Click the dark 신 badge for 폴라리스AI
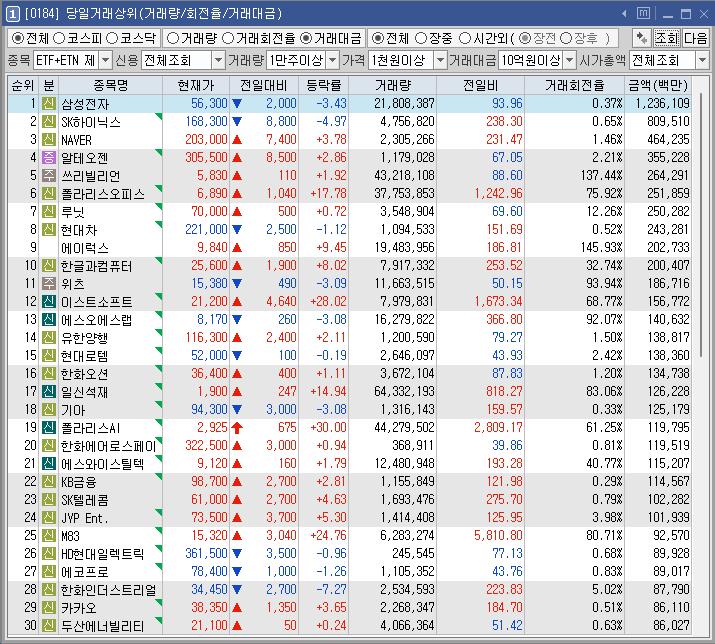 (x=49, y=427)
